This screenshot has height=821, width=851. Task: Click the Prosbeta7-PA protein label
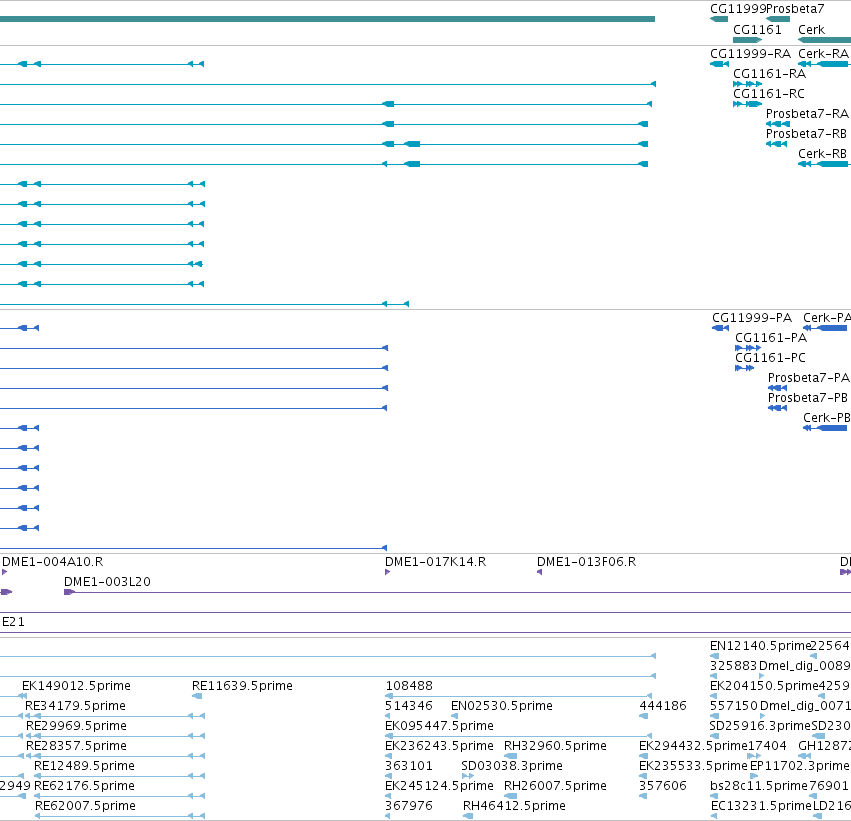tap(809, 378)
